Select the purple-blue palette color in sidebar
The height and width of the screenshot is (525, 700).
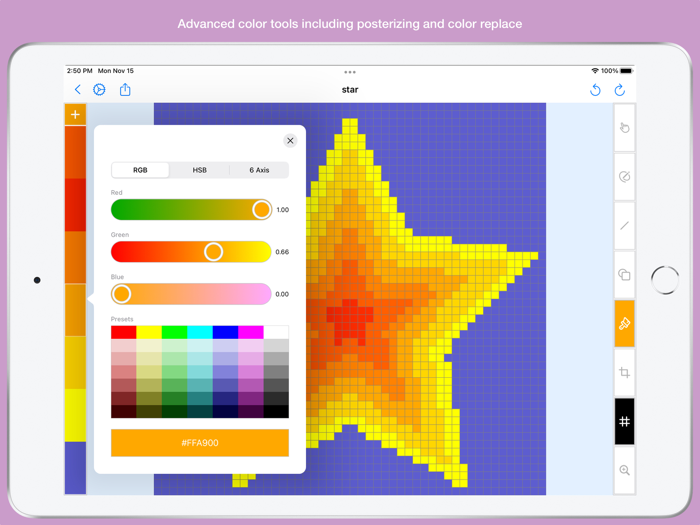click(x=75, y=468)
